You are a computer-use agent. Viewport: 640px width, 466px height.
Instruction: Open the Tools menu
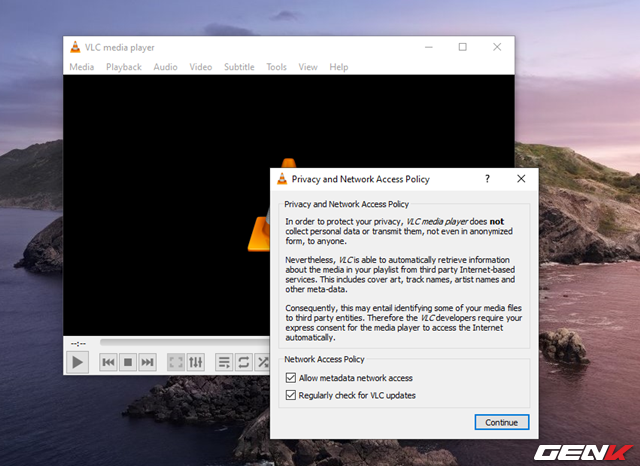[x=276, y=67]
